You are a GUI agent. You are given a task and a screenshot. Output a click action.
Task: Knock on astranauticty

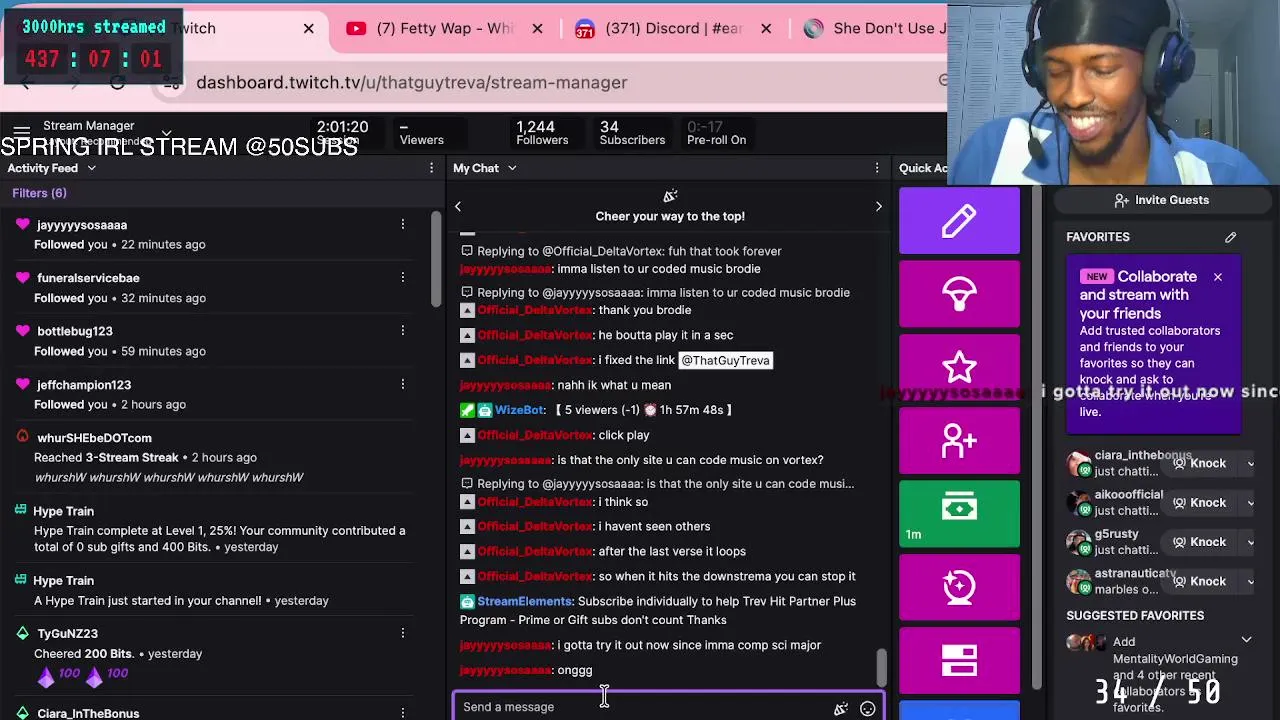point(1199,581)
